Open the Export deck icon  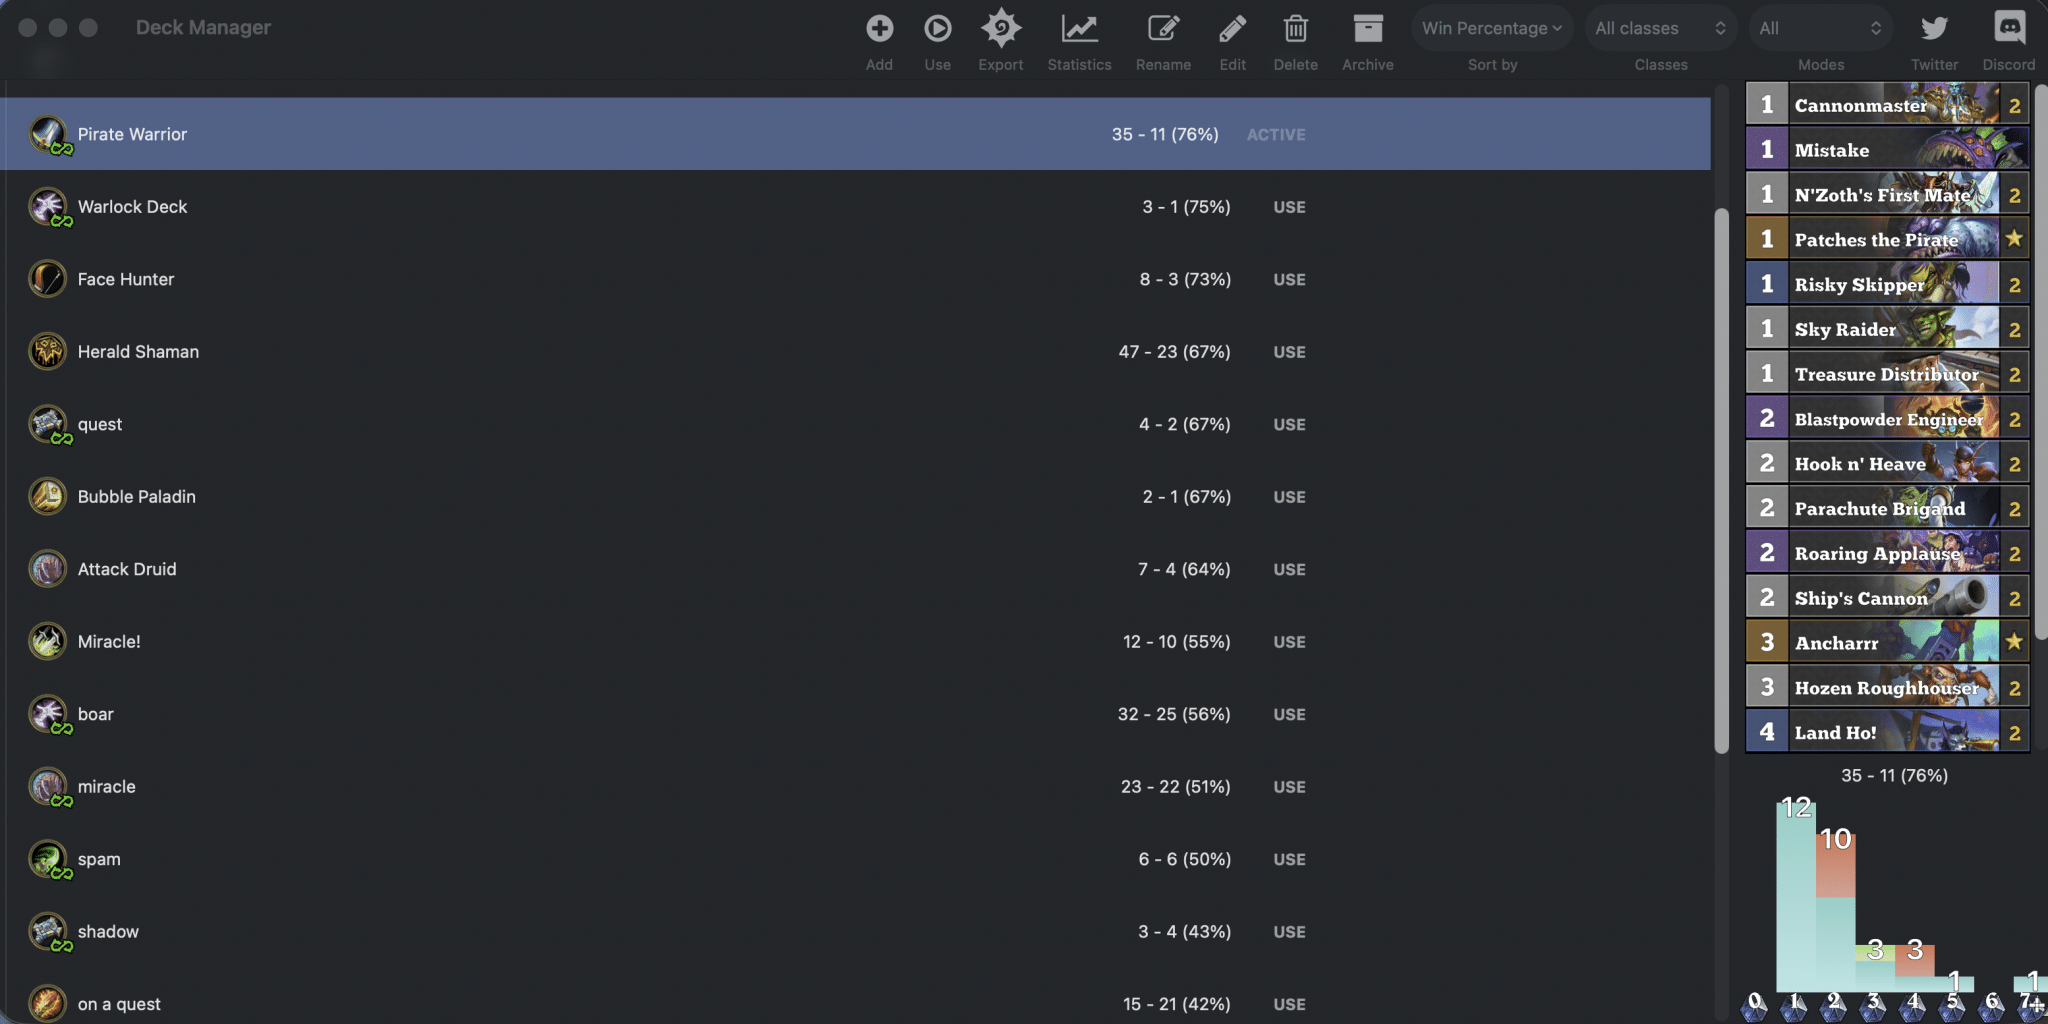[1000, 28]
